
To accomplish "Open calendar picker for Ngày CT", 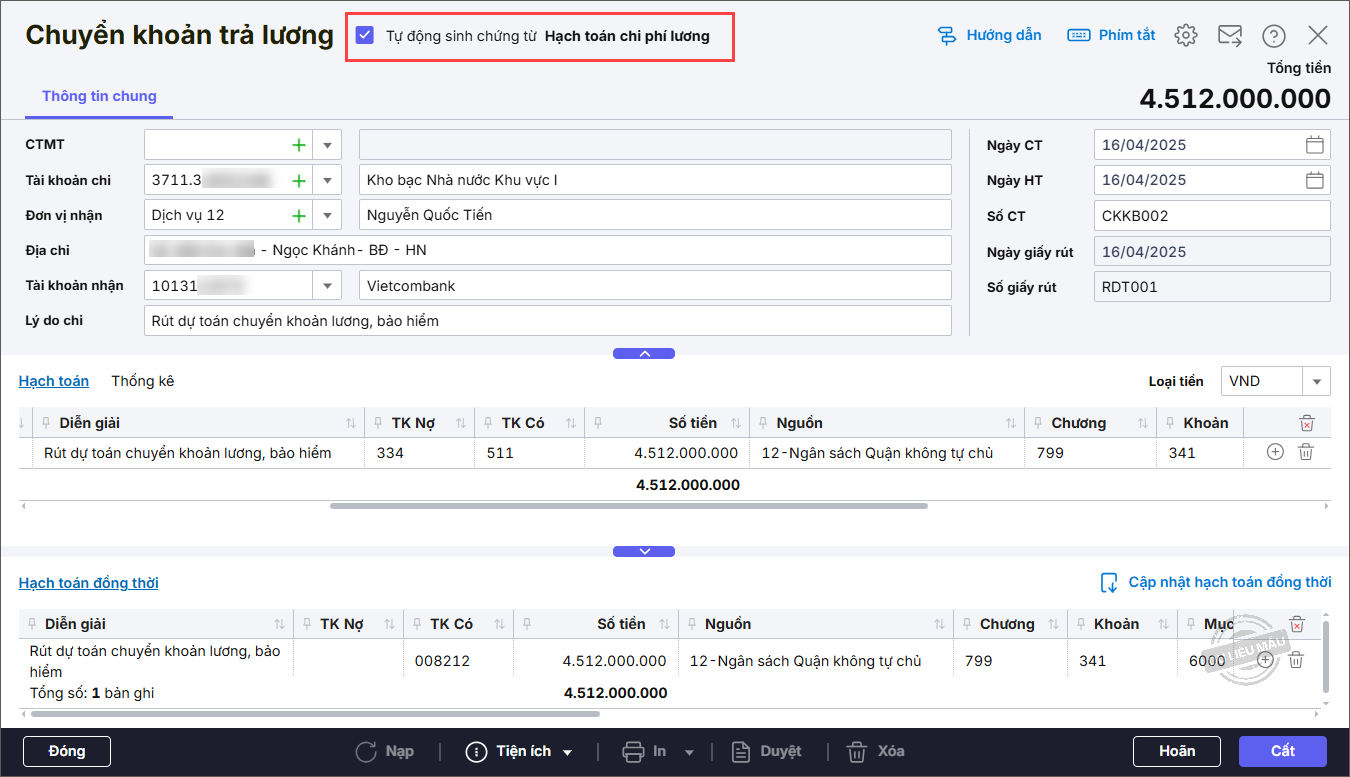I will pos(1315,145).
